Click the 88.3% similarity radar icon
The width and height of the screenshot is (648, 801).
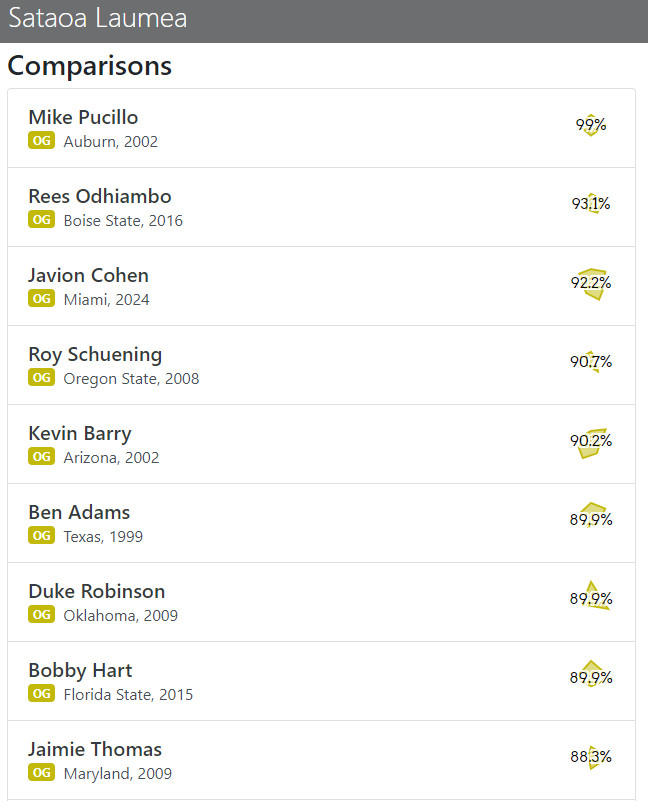[591, 757]
